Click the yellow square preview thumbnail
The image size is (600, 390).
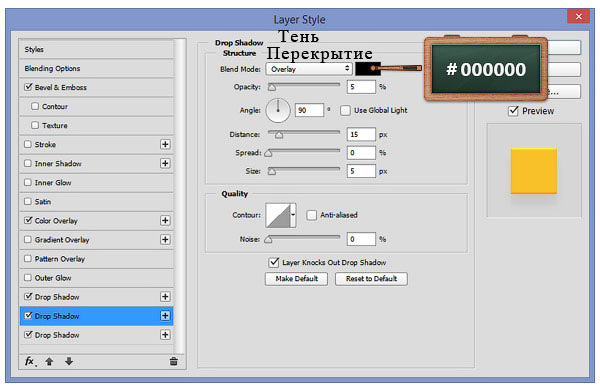point(533,171)
